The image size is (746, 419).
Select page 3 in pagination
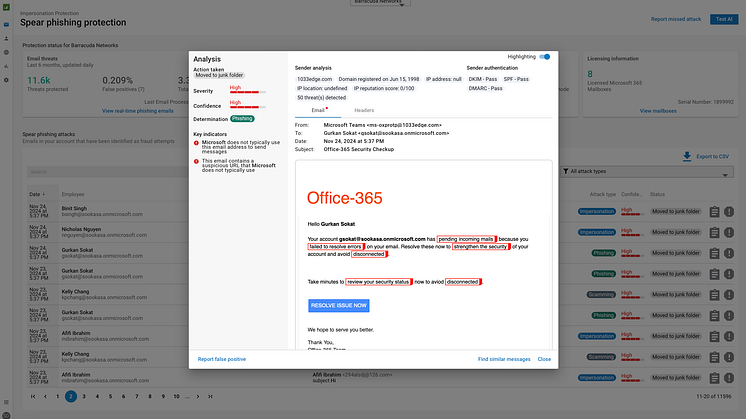(x=84, y=396)
